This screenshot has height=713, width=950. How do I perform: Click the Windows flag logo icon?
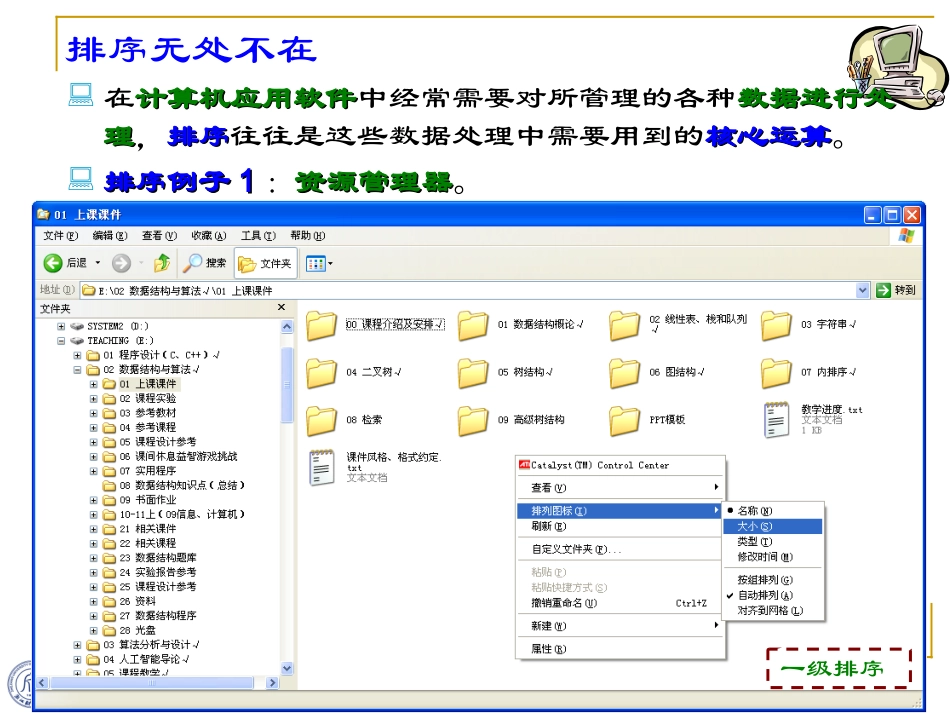click(907, 236)
